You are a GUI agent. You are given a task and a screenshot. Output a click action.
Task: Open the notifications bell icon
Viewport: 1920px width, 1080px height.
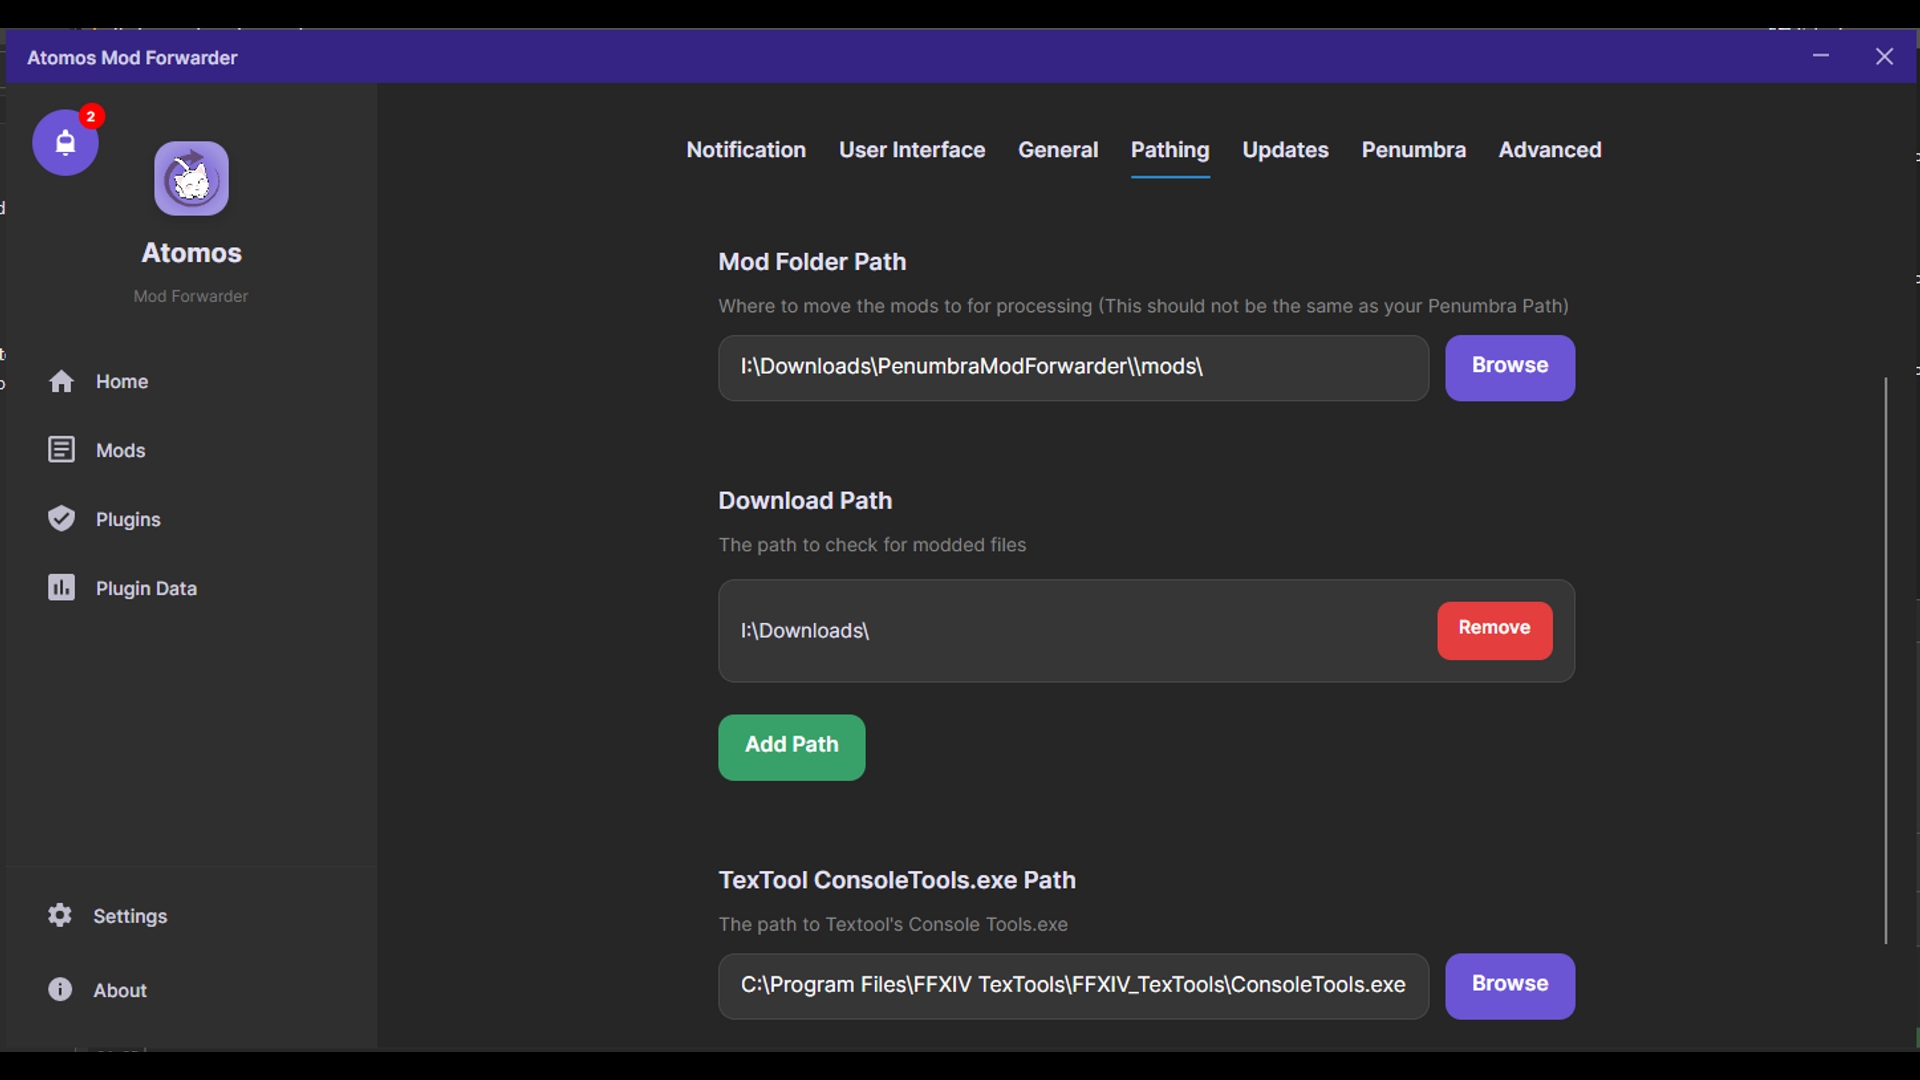click(65, 143)
